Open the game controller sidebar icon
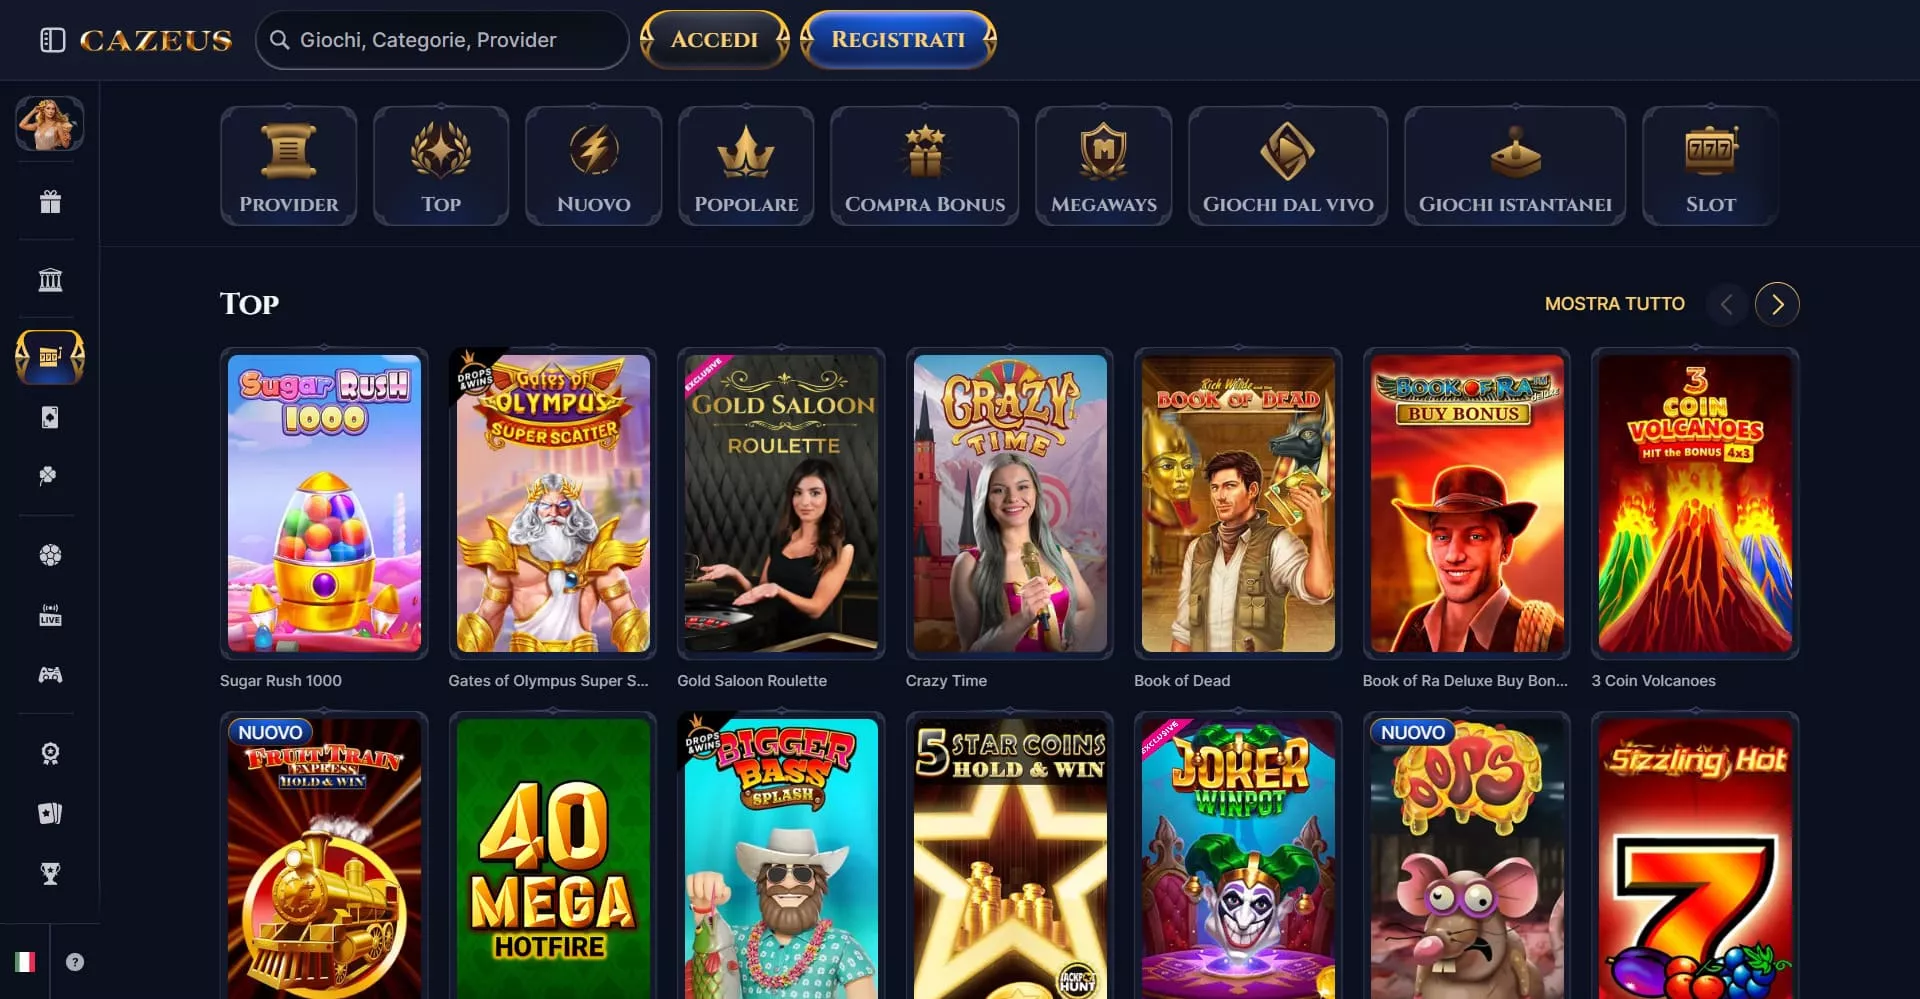Viewport: 1920px width, 999px height. point(50,675)
